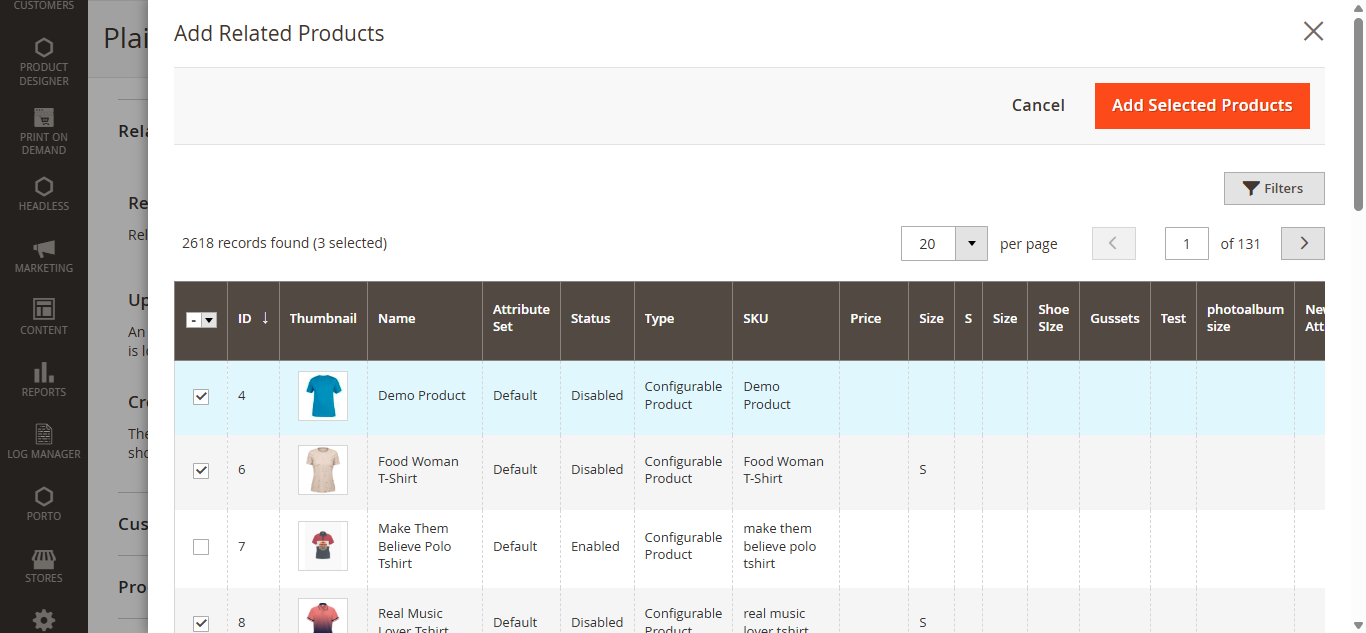Click the Add Selected Products button
The width and height of the screenshot is (1366, 633).
tap(1201, 106)
